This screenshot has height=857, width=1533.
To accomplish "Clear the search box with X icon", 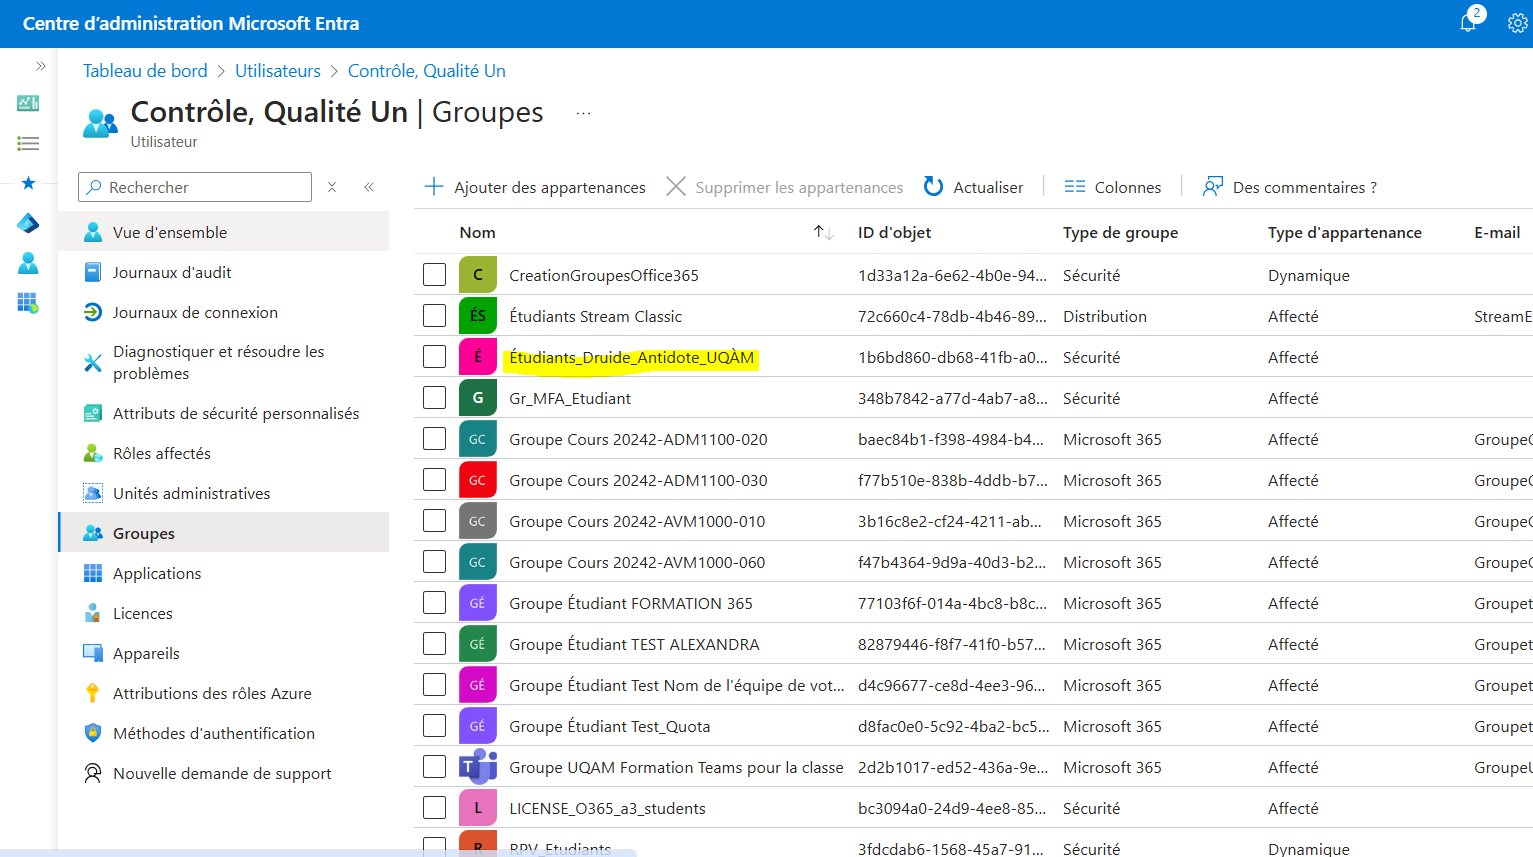I will (x=332, y=187).
